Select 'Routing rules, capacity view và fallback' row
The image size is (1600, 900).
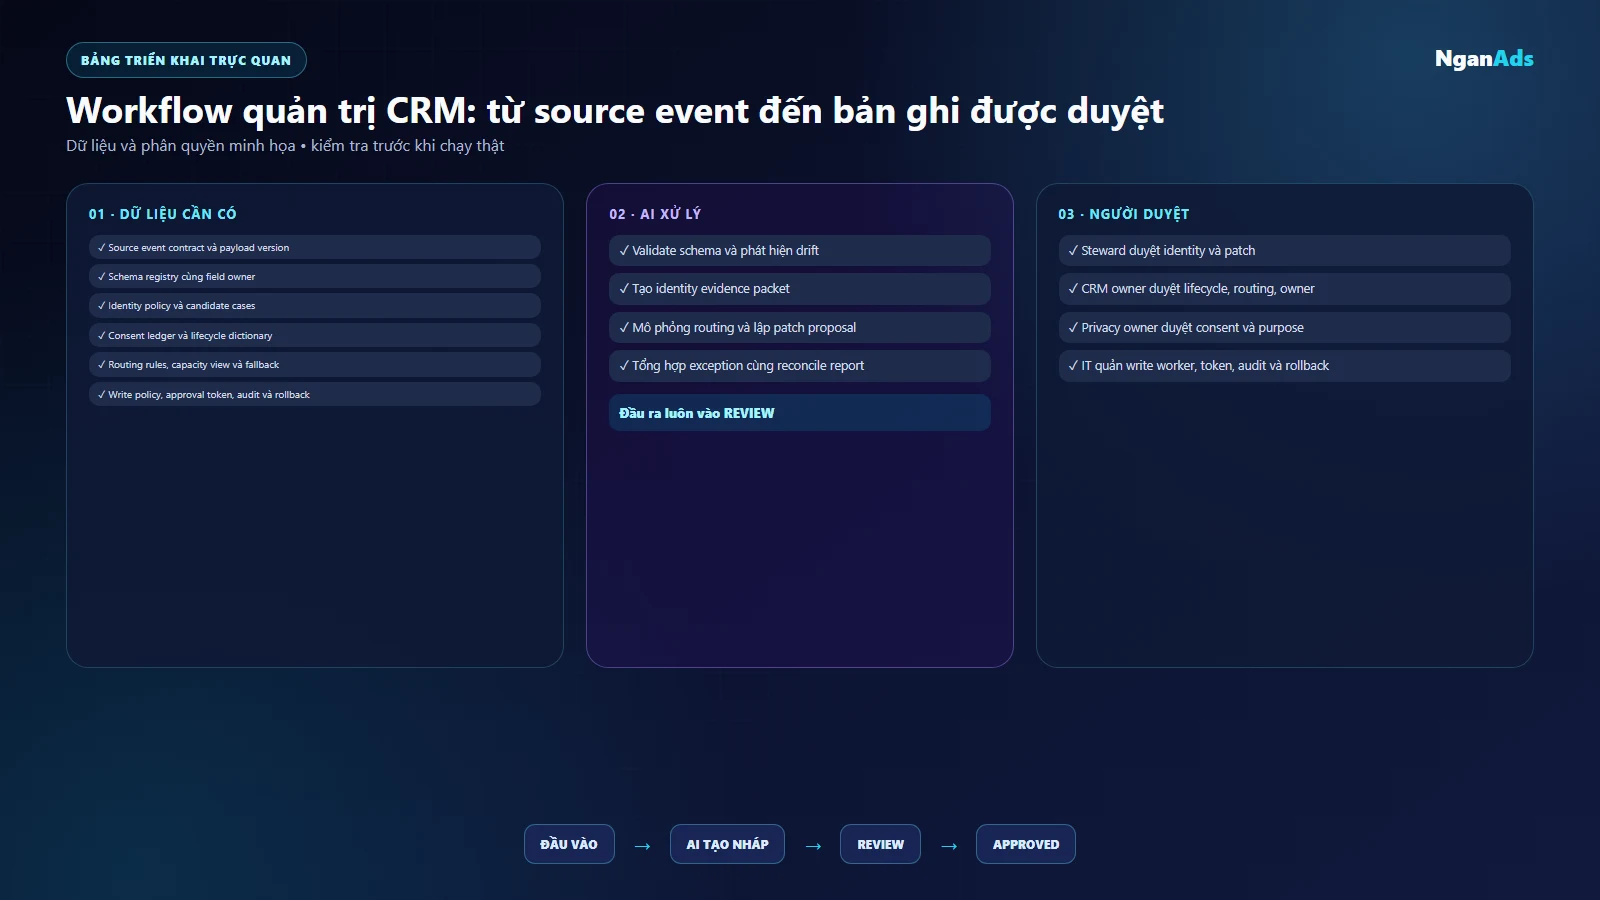pyautogui.click(x=315, y=365)
